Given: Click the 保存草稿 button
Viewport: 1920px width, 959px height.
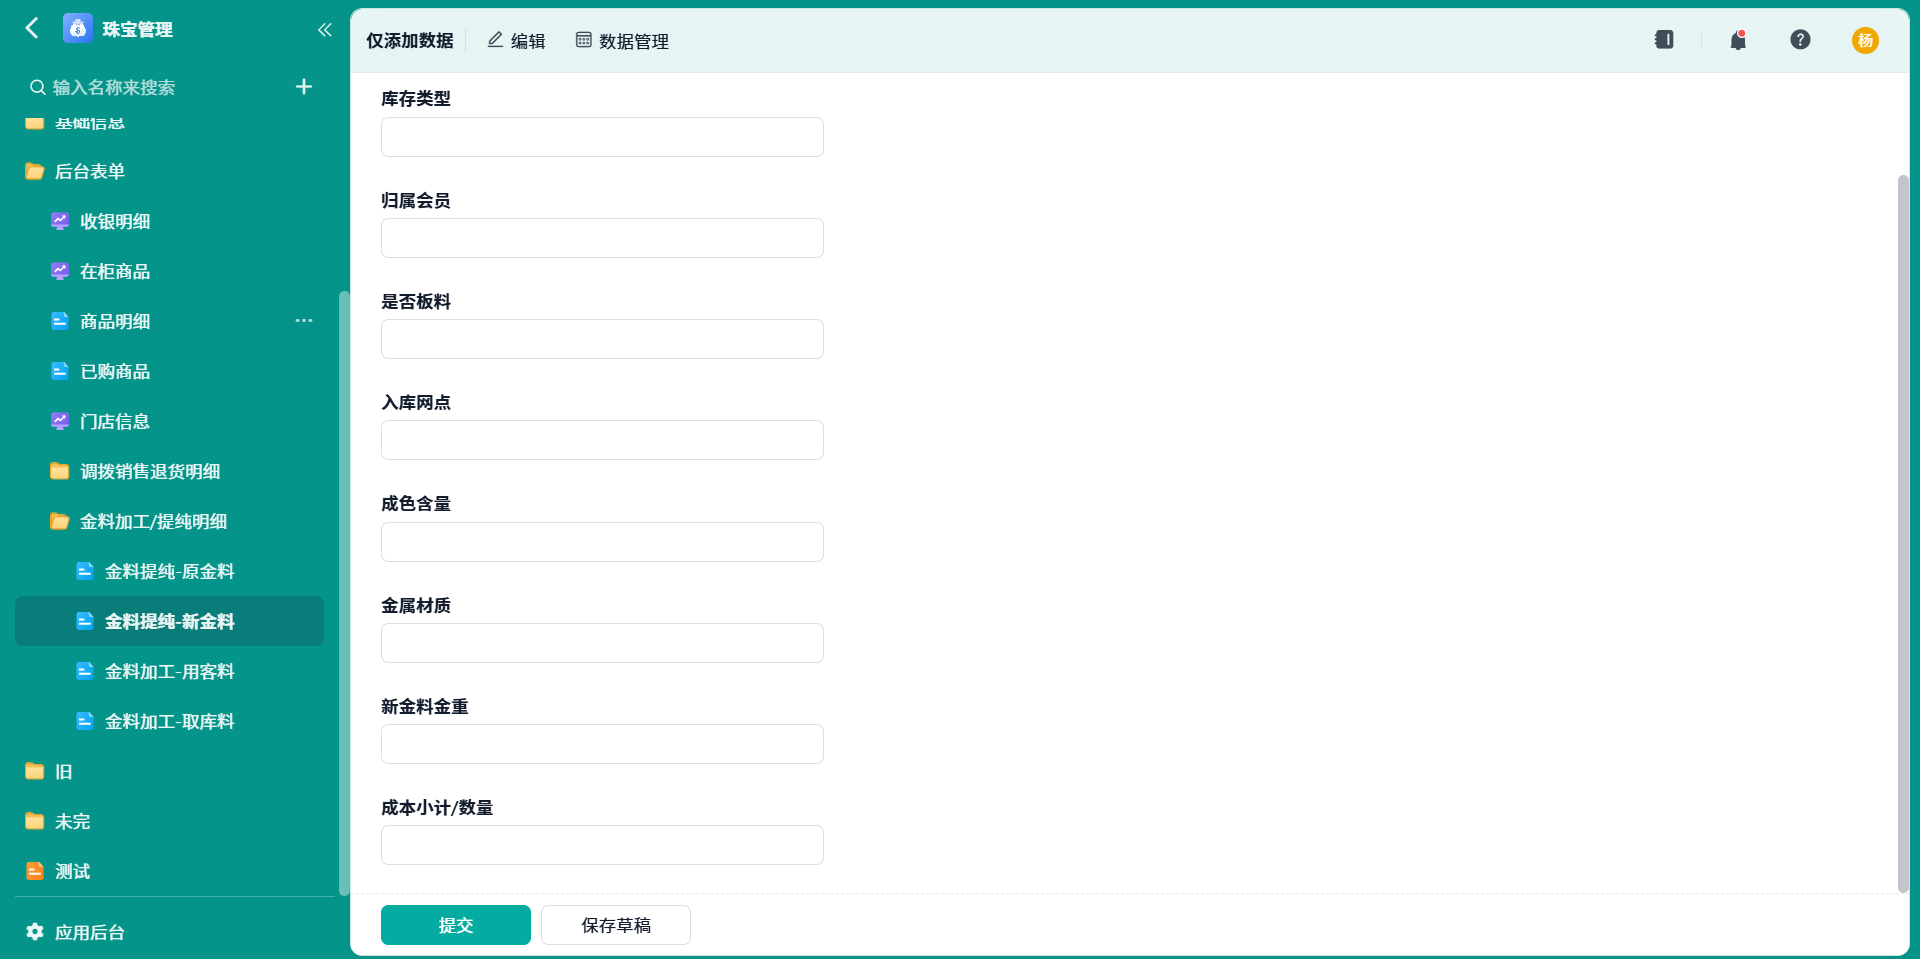Looking at the screenshot, I should pyautogui.click(x=616, y=925).
